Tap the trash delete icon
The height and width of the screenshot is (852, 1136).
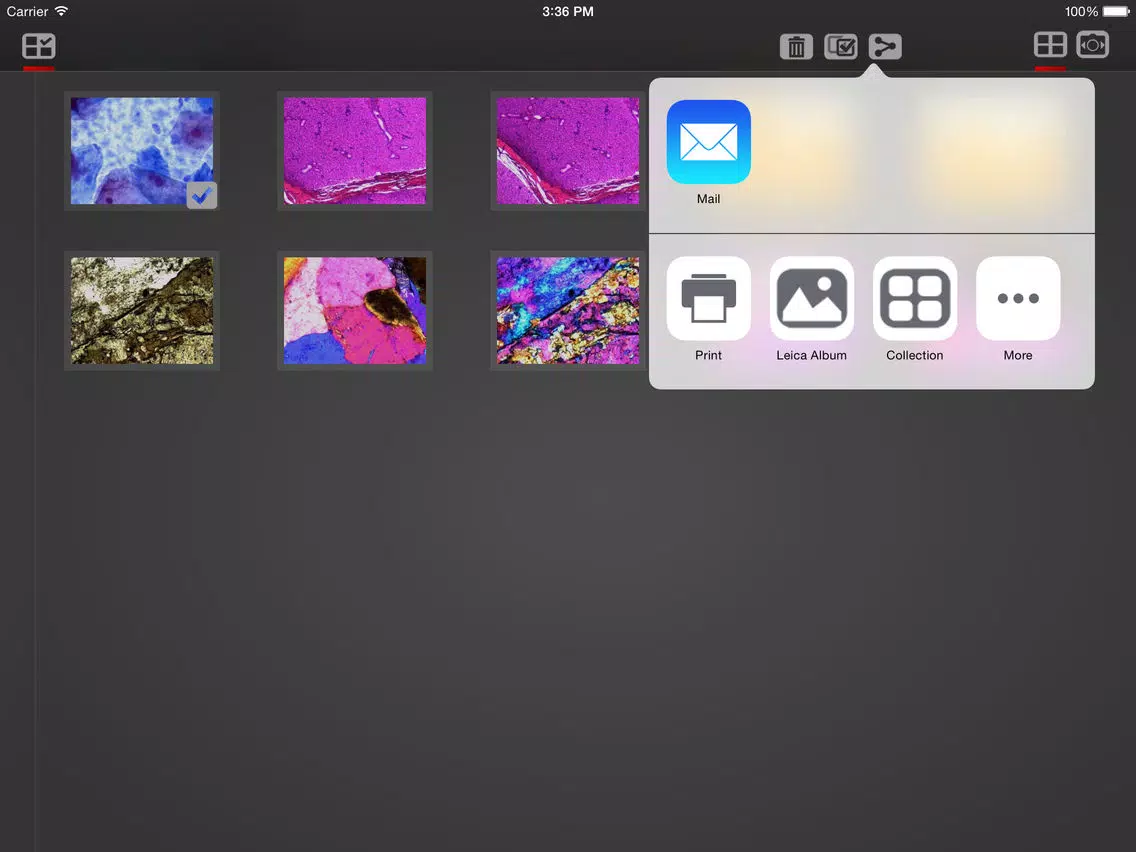(x=795, y=47)
